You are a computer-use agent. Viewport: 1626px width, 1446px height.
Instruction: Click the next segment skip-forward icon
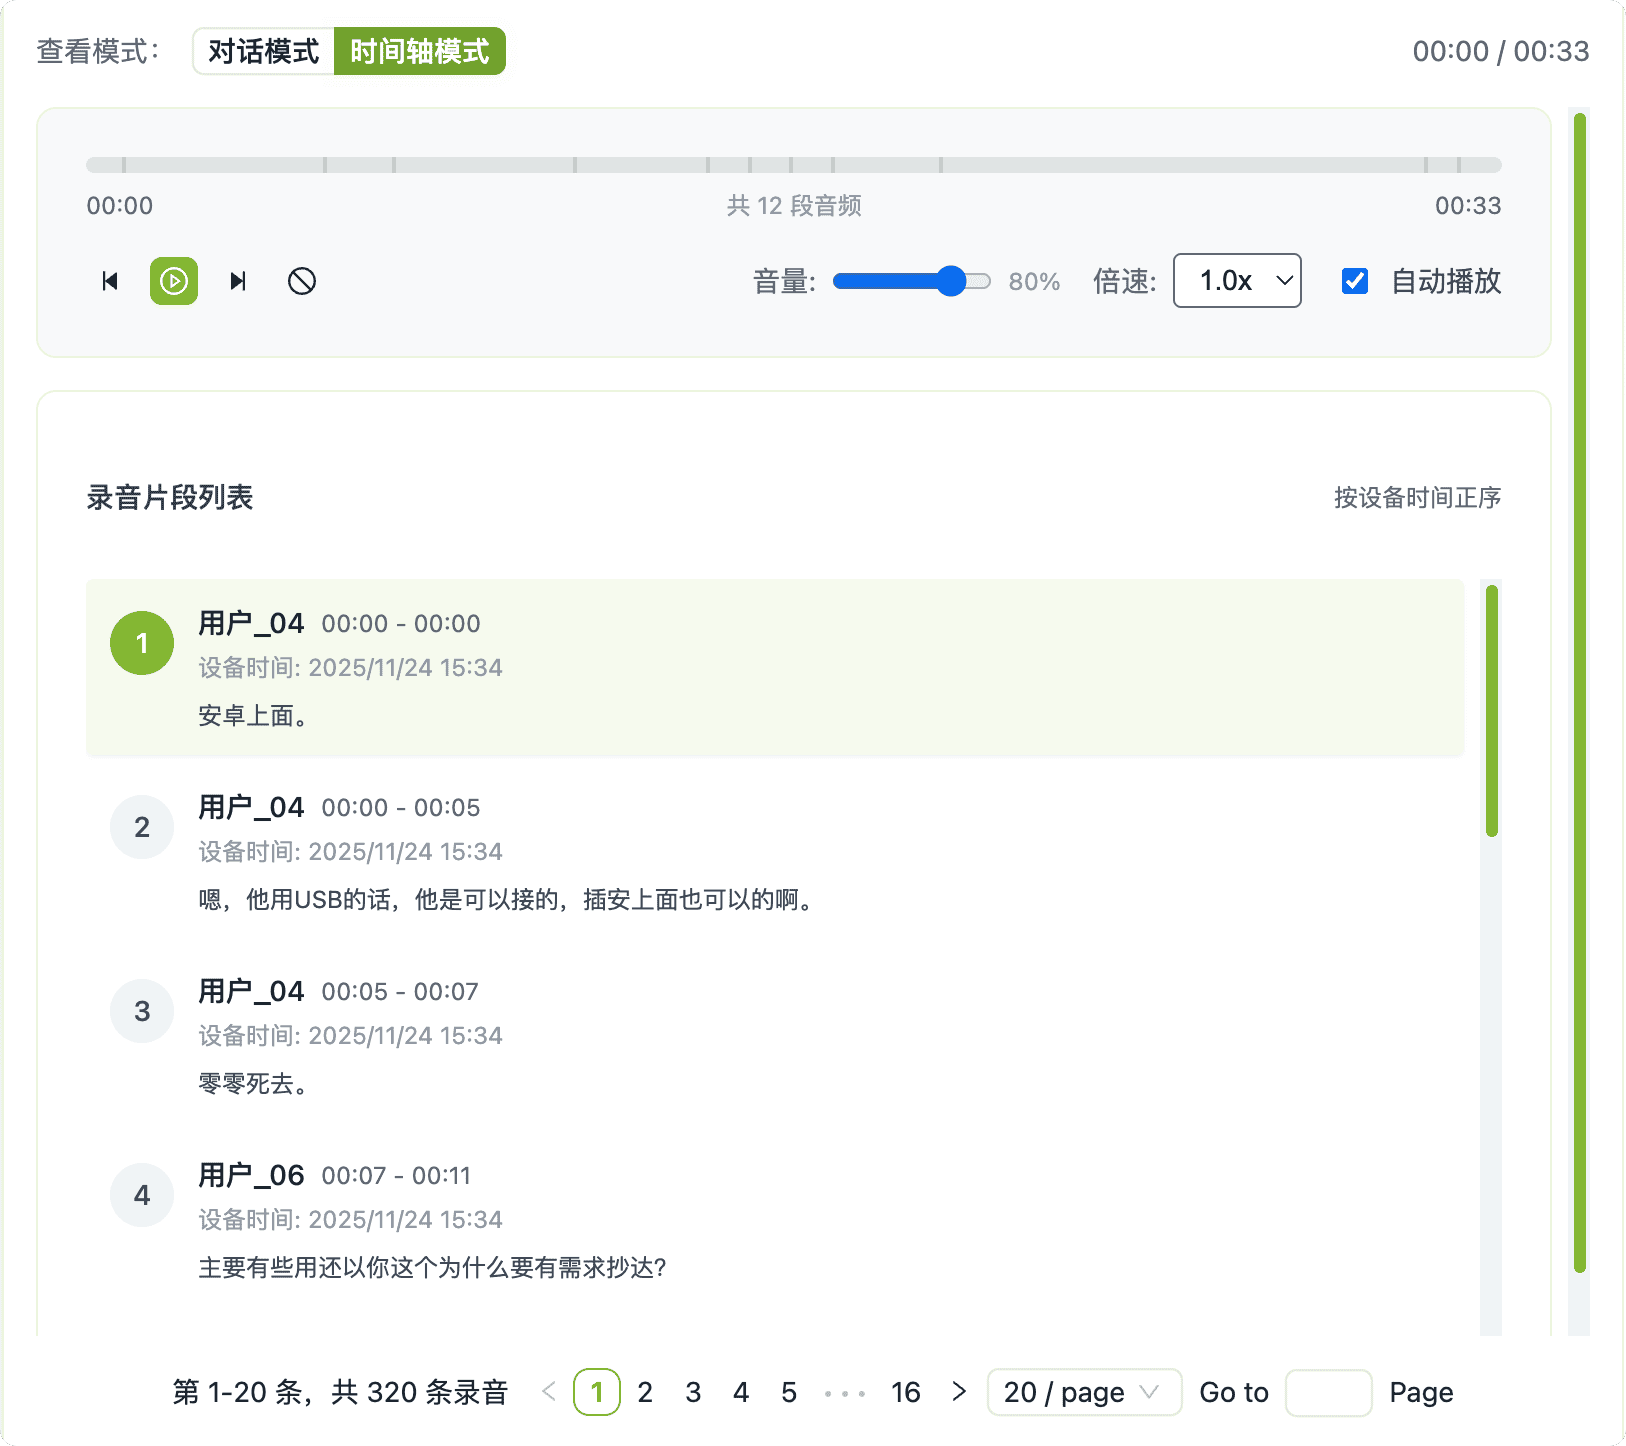coord(238,281)
